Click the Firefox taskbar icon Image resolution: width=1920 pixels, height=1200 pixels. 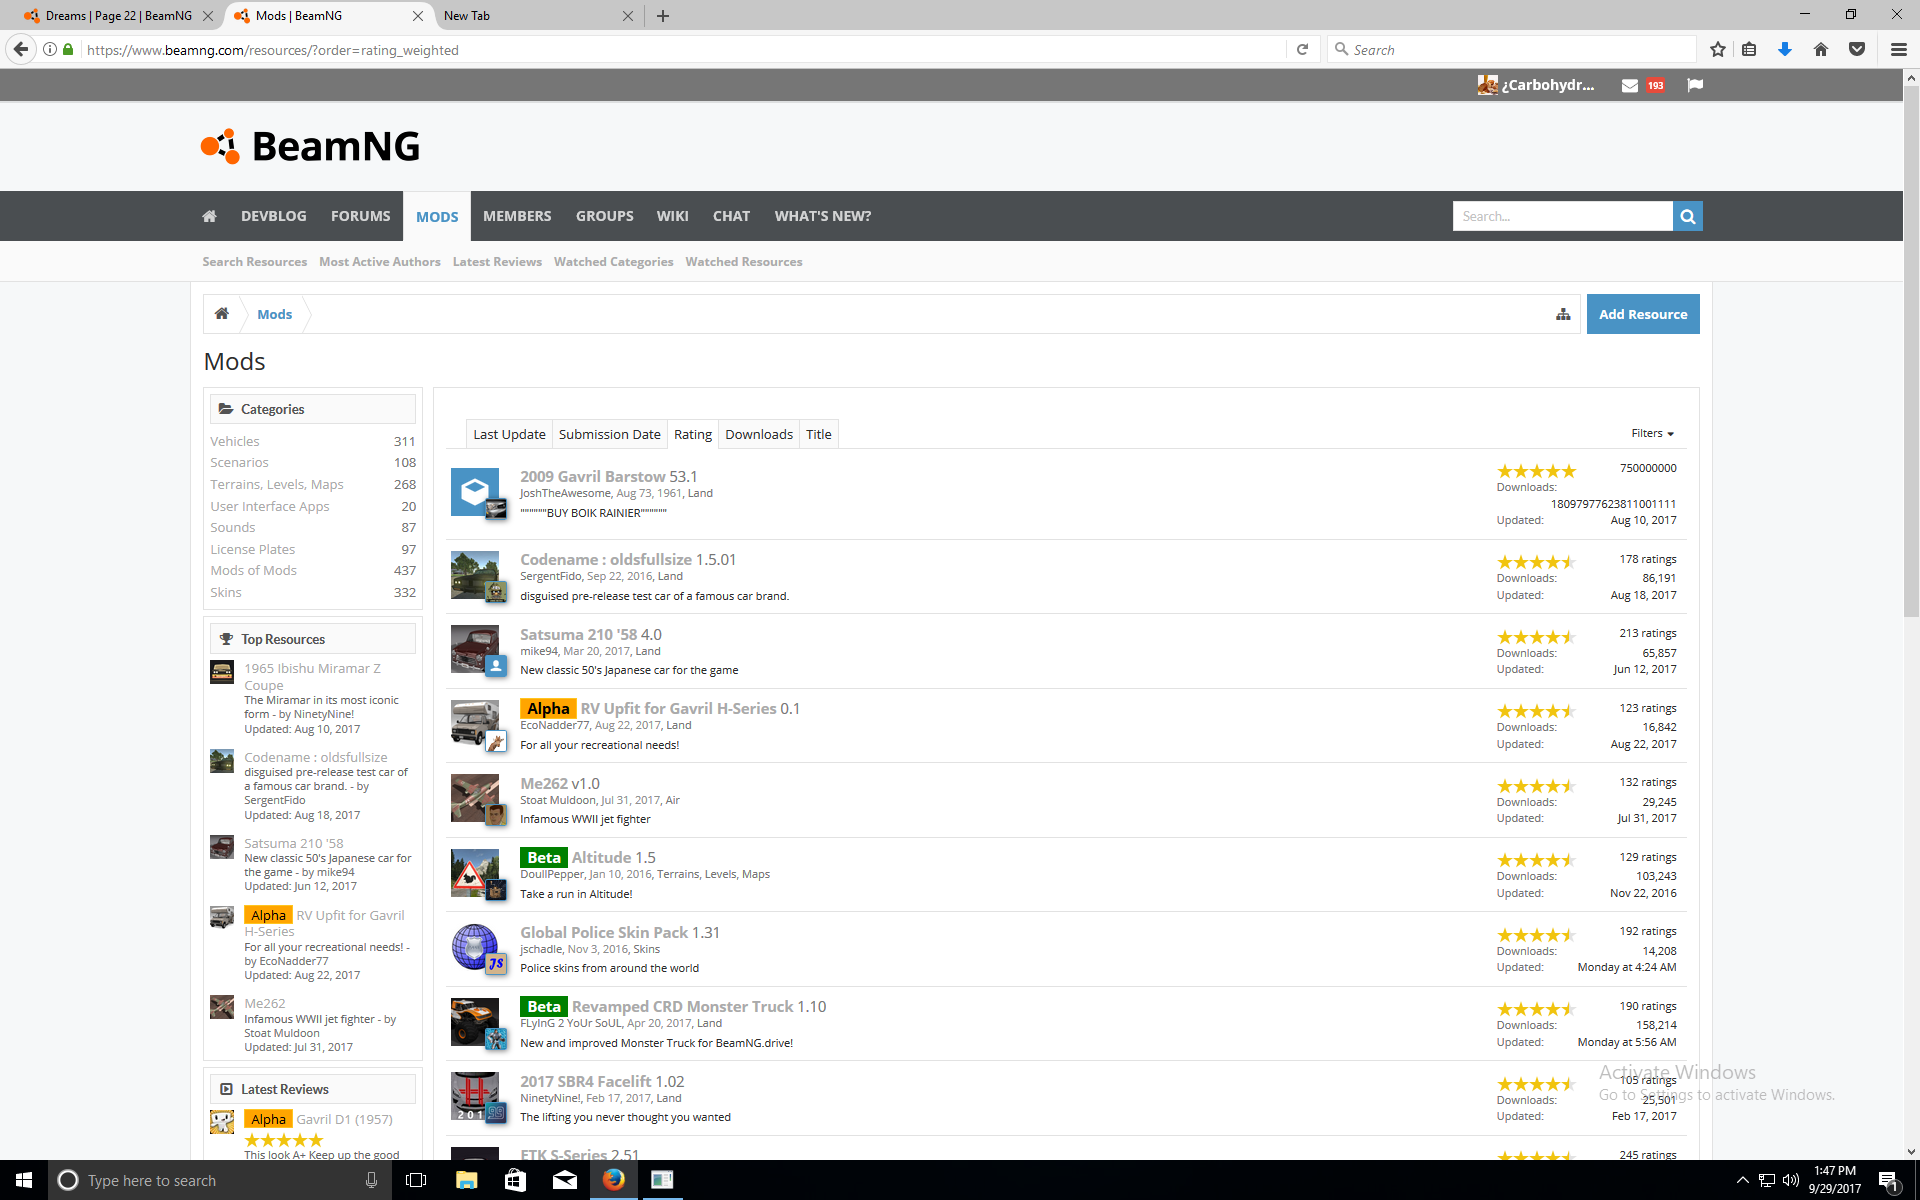click(x=613, y=1180)
